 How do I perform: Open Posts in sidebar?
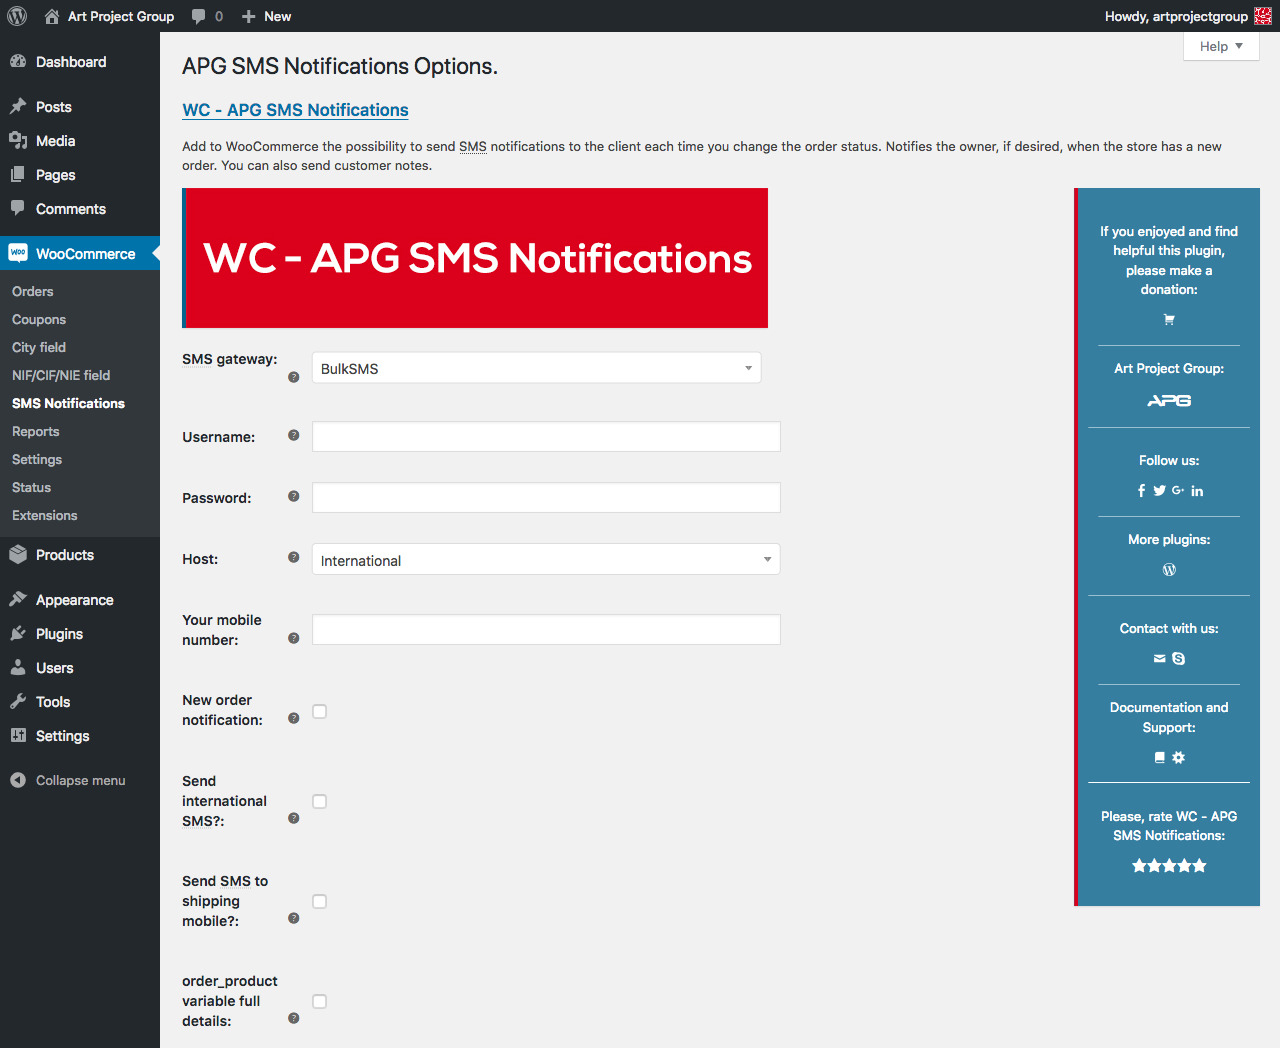[80, 107]
